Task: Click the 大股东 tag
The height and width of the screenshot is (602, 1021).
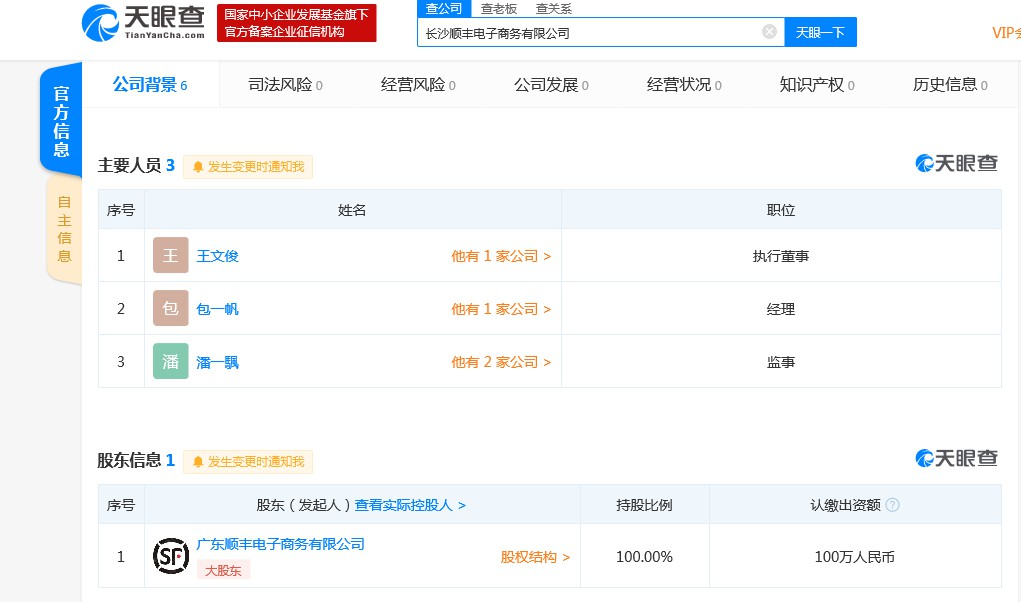Action: point(223,570)
